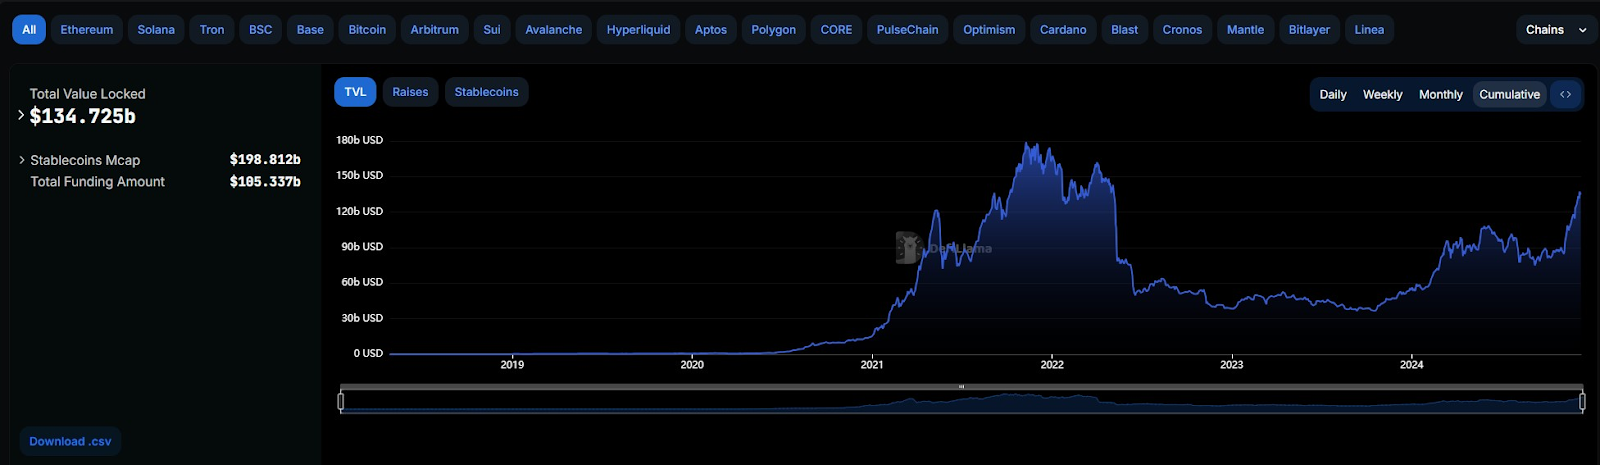
Task: Click the right handle of range slider
Action: click(x=1582, y=401)
